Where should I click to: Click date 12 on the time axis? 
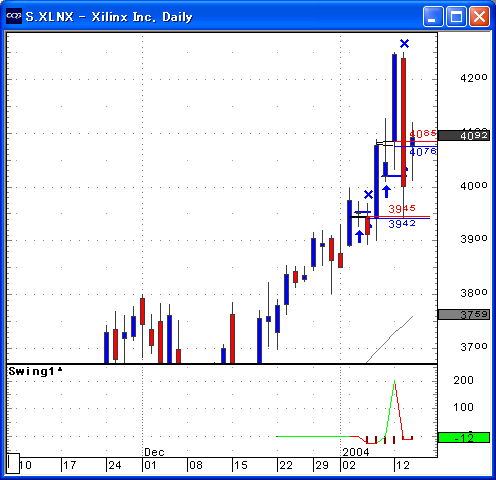point(403,465)
